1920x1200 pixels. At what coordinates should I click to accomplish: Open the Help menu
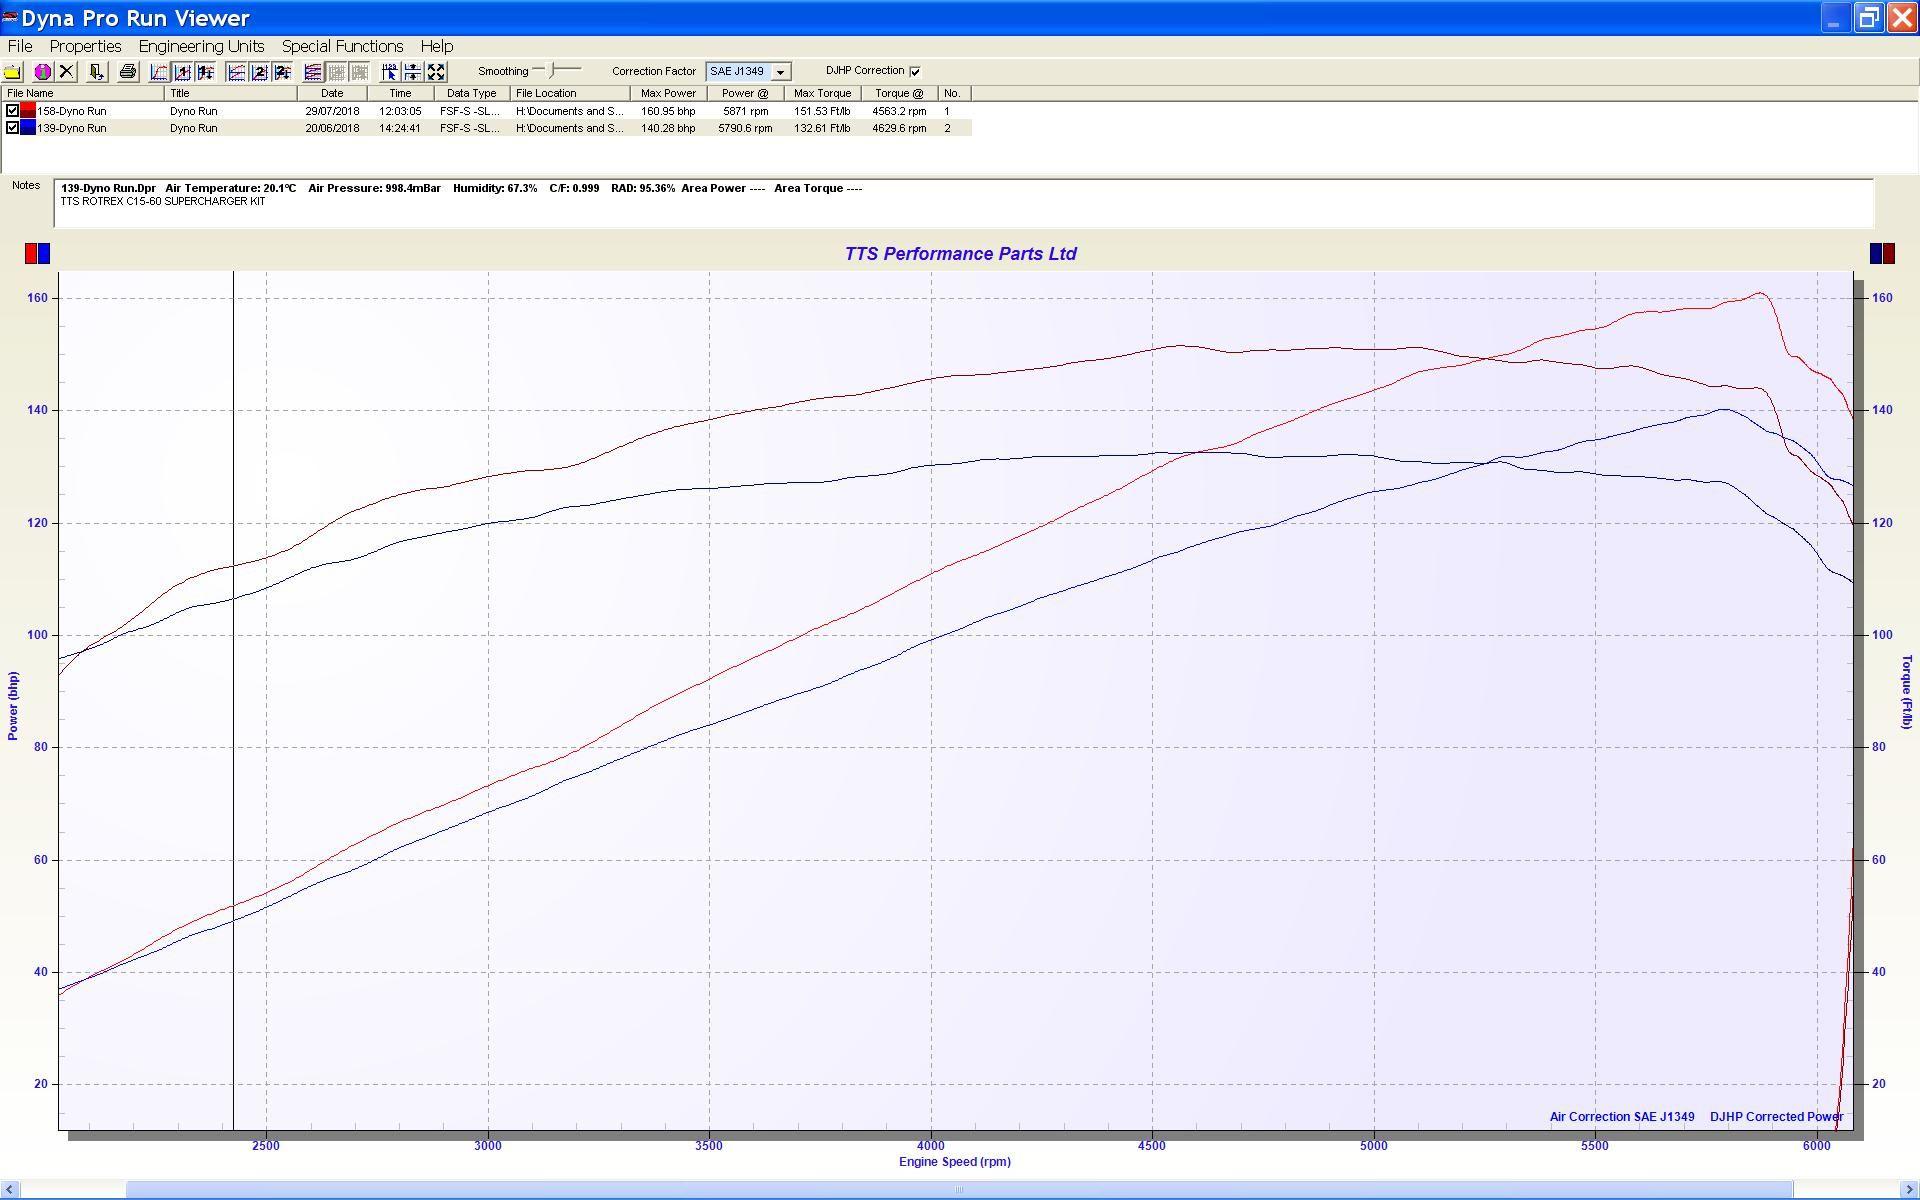[x=436, y=46]
